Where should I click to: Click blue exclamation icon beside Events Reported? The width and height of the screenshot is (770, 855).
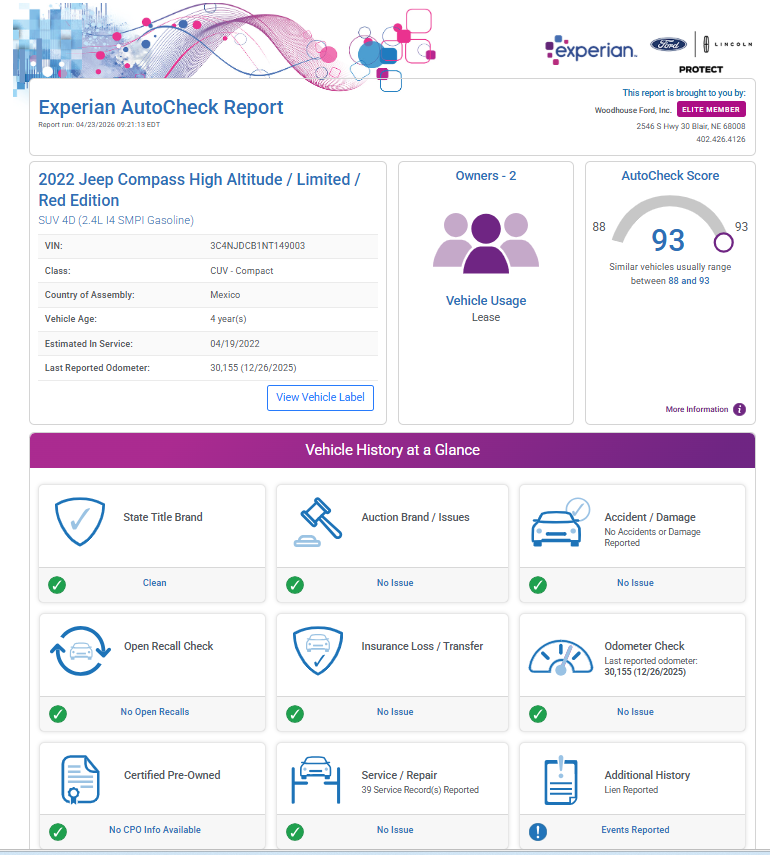[x=538, y=832]
